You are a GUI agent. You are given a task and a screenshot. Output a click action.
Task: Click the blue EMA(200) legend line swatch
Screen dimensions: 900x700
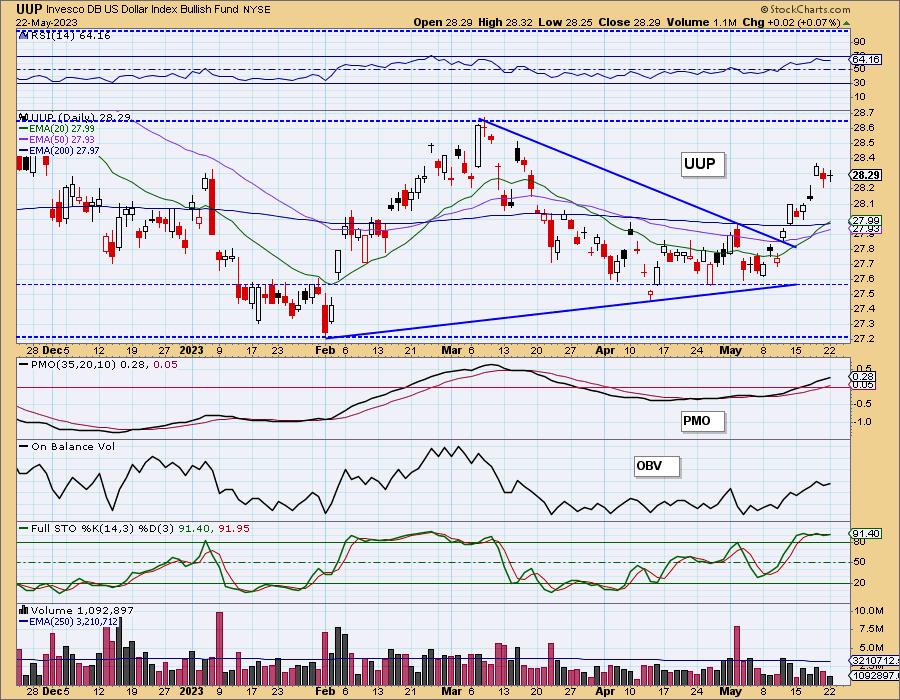point(24,151)
